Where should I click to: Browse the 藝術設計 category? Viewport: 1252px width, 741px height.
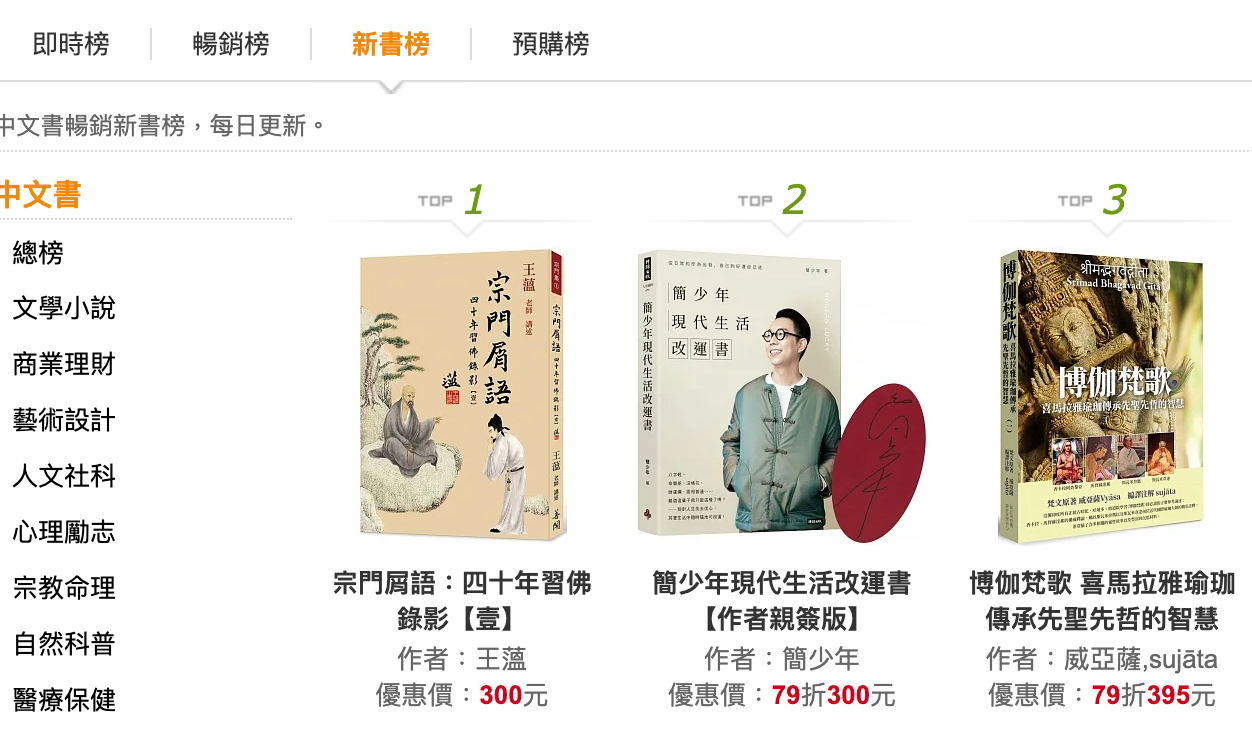tap(64, 420)
